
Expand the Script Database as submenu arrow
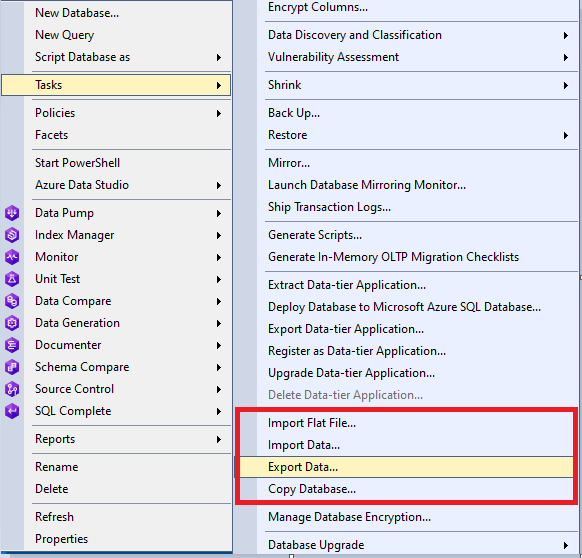coord(219,58)
